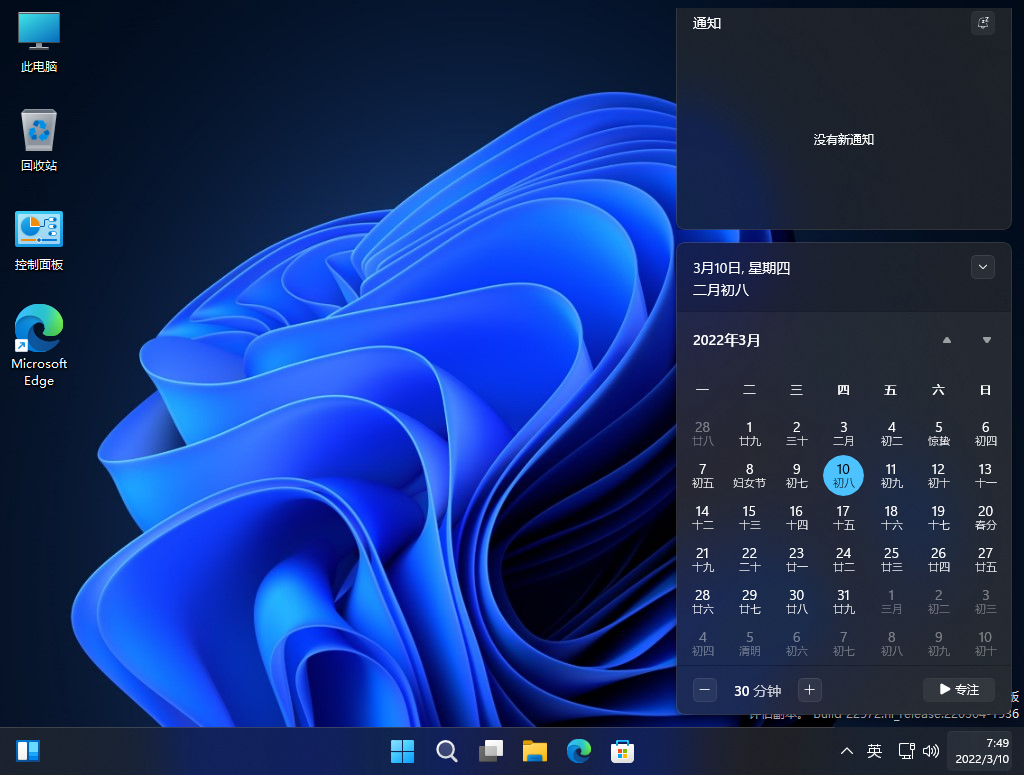
Task: Click the 2022年3月 month header
Action: 727,340
